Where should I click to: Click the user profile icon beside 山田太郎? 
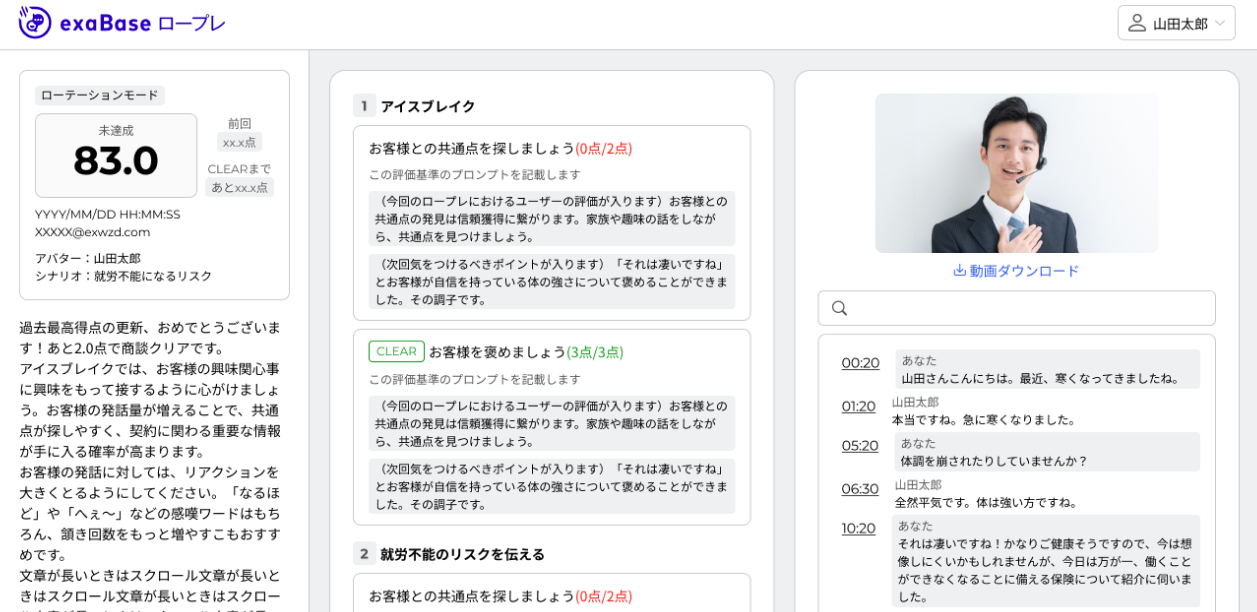(x=1135, y=22)
